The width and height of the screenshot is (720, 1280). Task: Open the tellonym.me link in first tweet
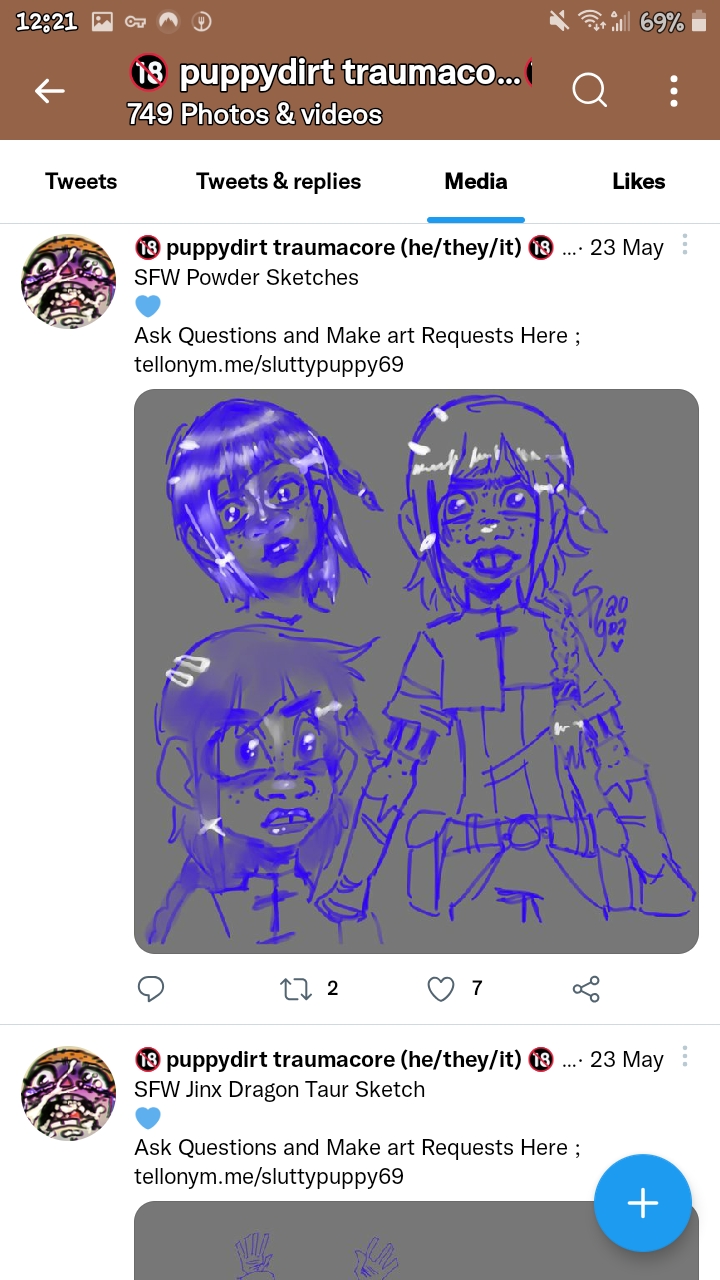(269, 364)
